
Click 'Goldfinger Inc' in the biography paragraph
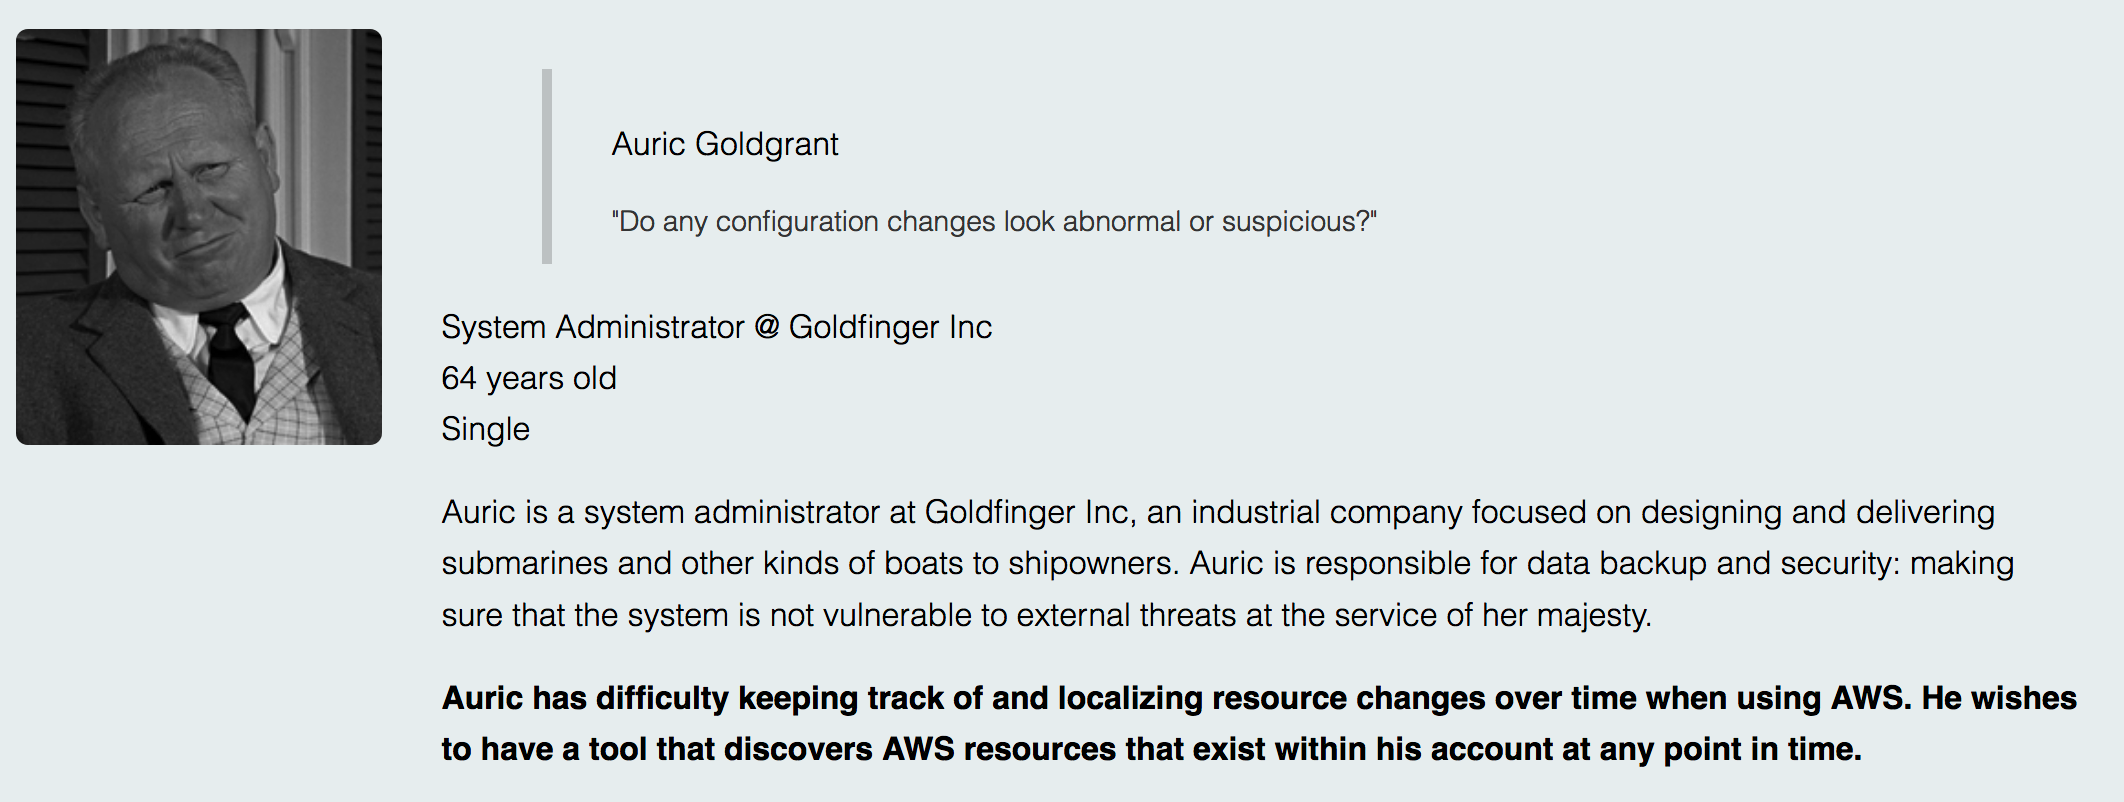pyautogui.click(x=1027, y=512)
